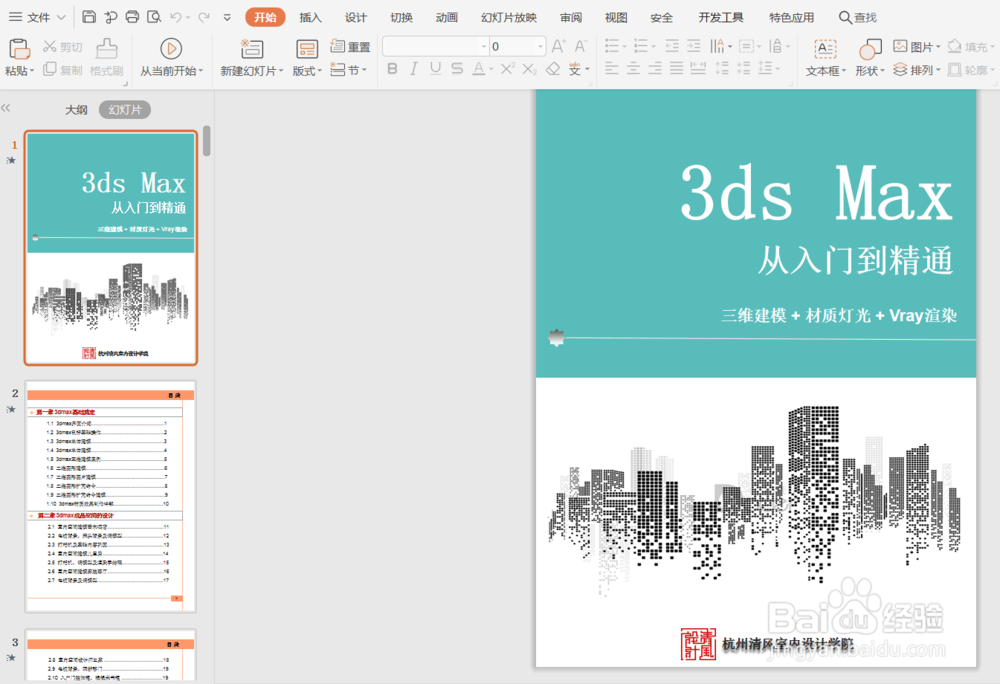Click the Decrease Indent icon
Viewport: 1000px width, 684px height.
(672, 46)
